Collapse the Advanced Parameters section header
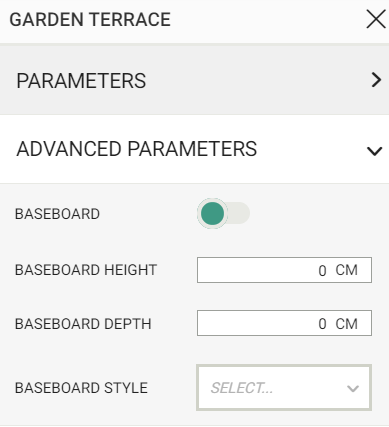Image resolution: width=389 pixels, height=427 pixels. pos(194,149)
